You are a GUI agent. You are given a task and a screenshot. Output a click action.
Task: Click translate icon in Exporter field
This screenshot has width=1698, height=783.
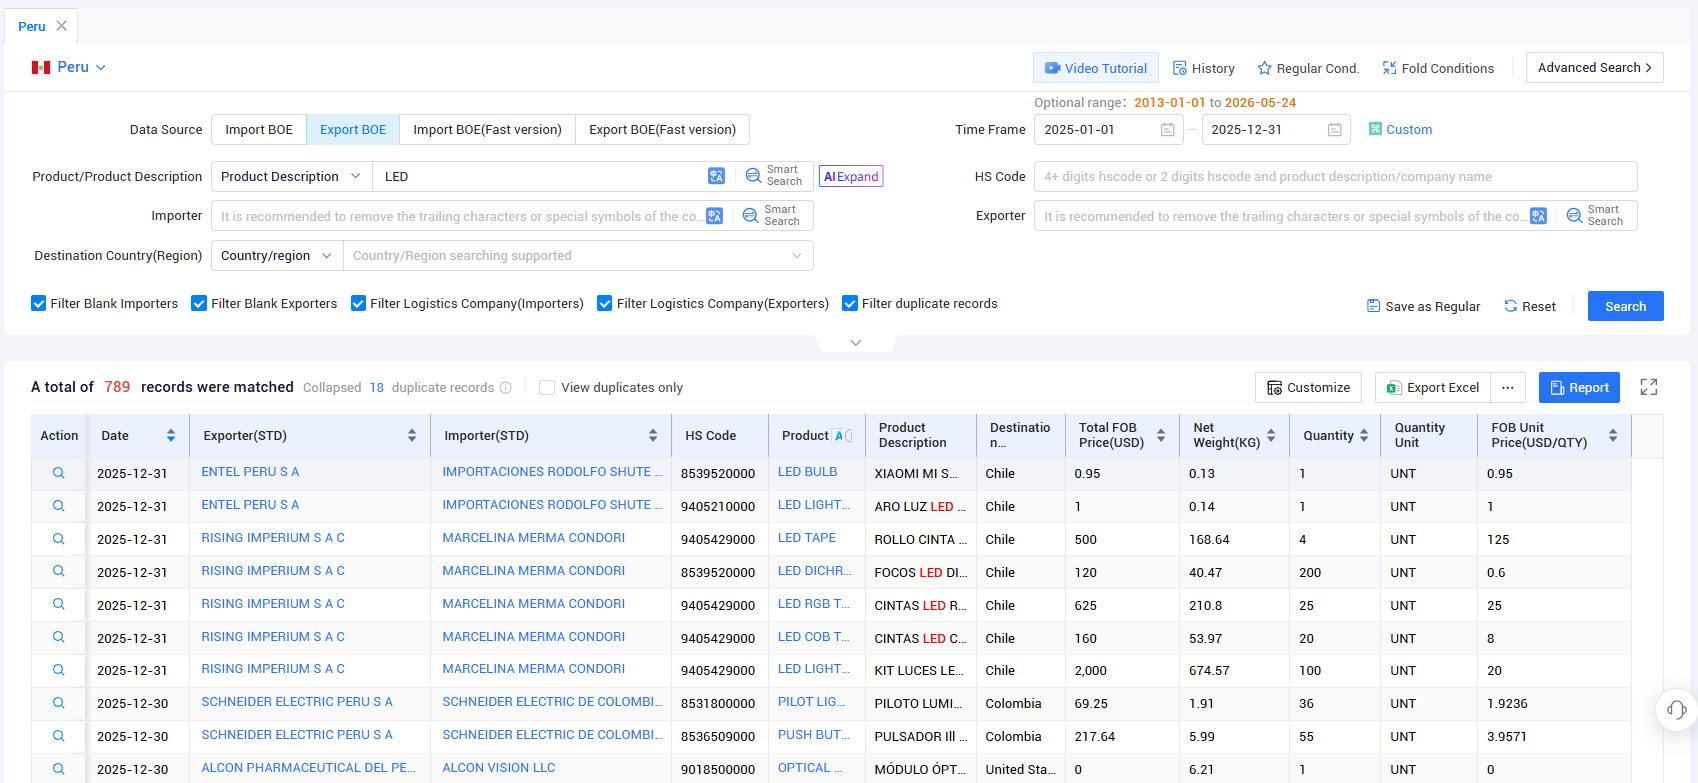pyautogui.click(x=1538, y=216)
